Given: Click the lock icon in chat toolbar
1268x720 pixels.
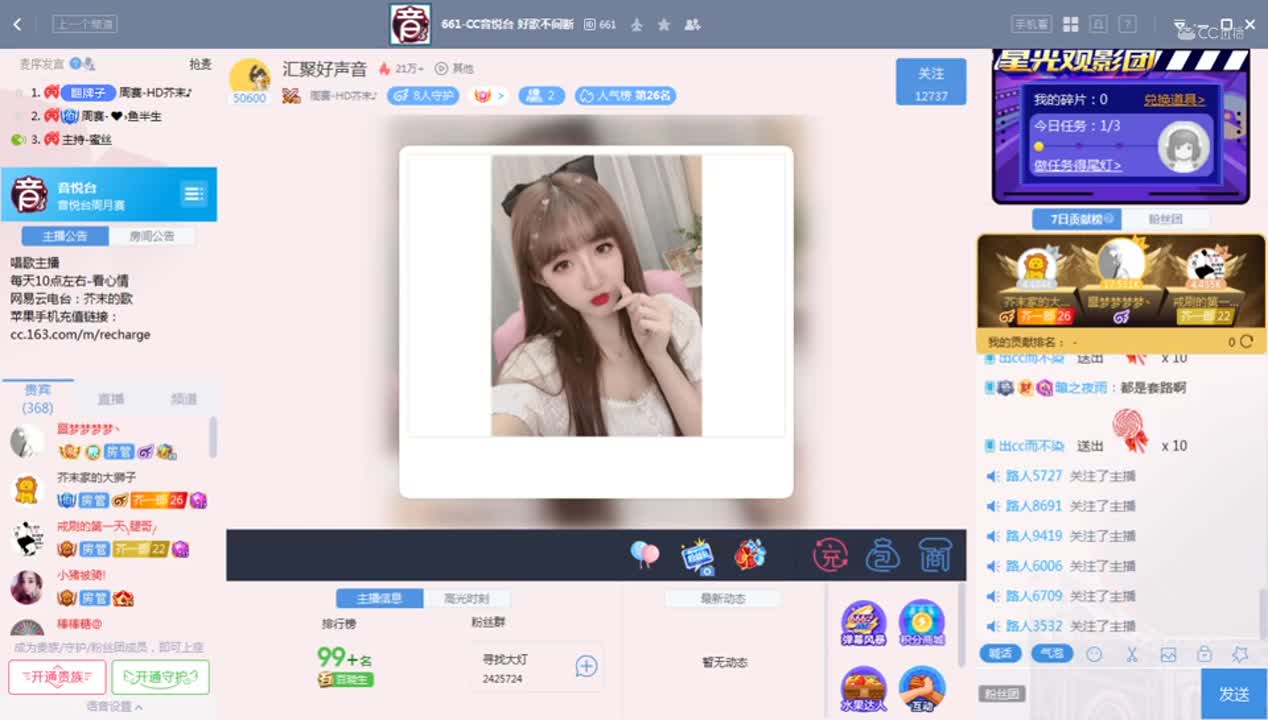Looking at the screenshot, I should (x=1204, y=654).
